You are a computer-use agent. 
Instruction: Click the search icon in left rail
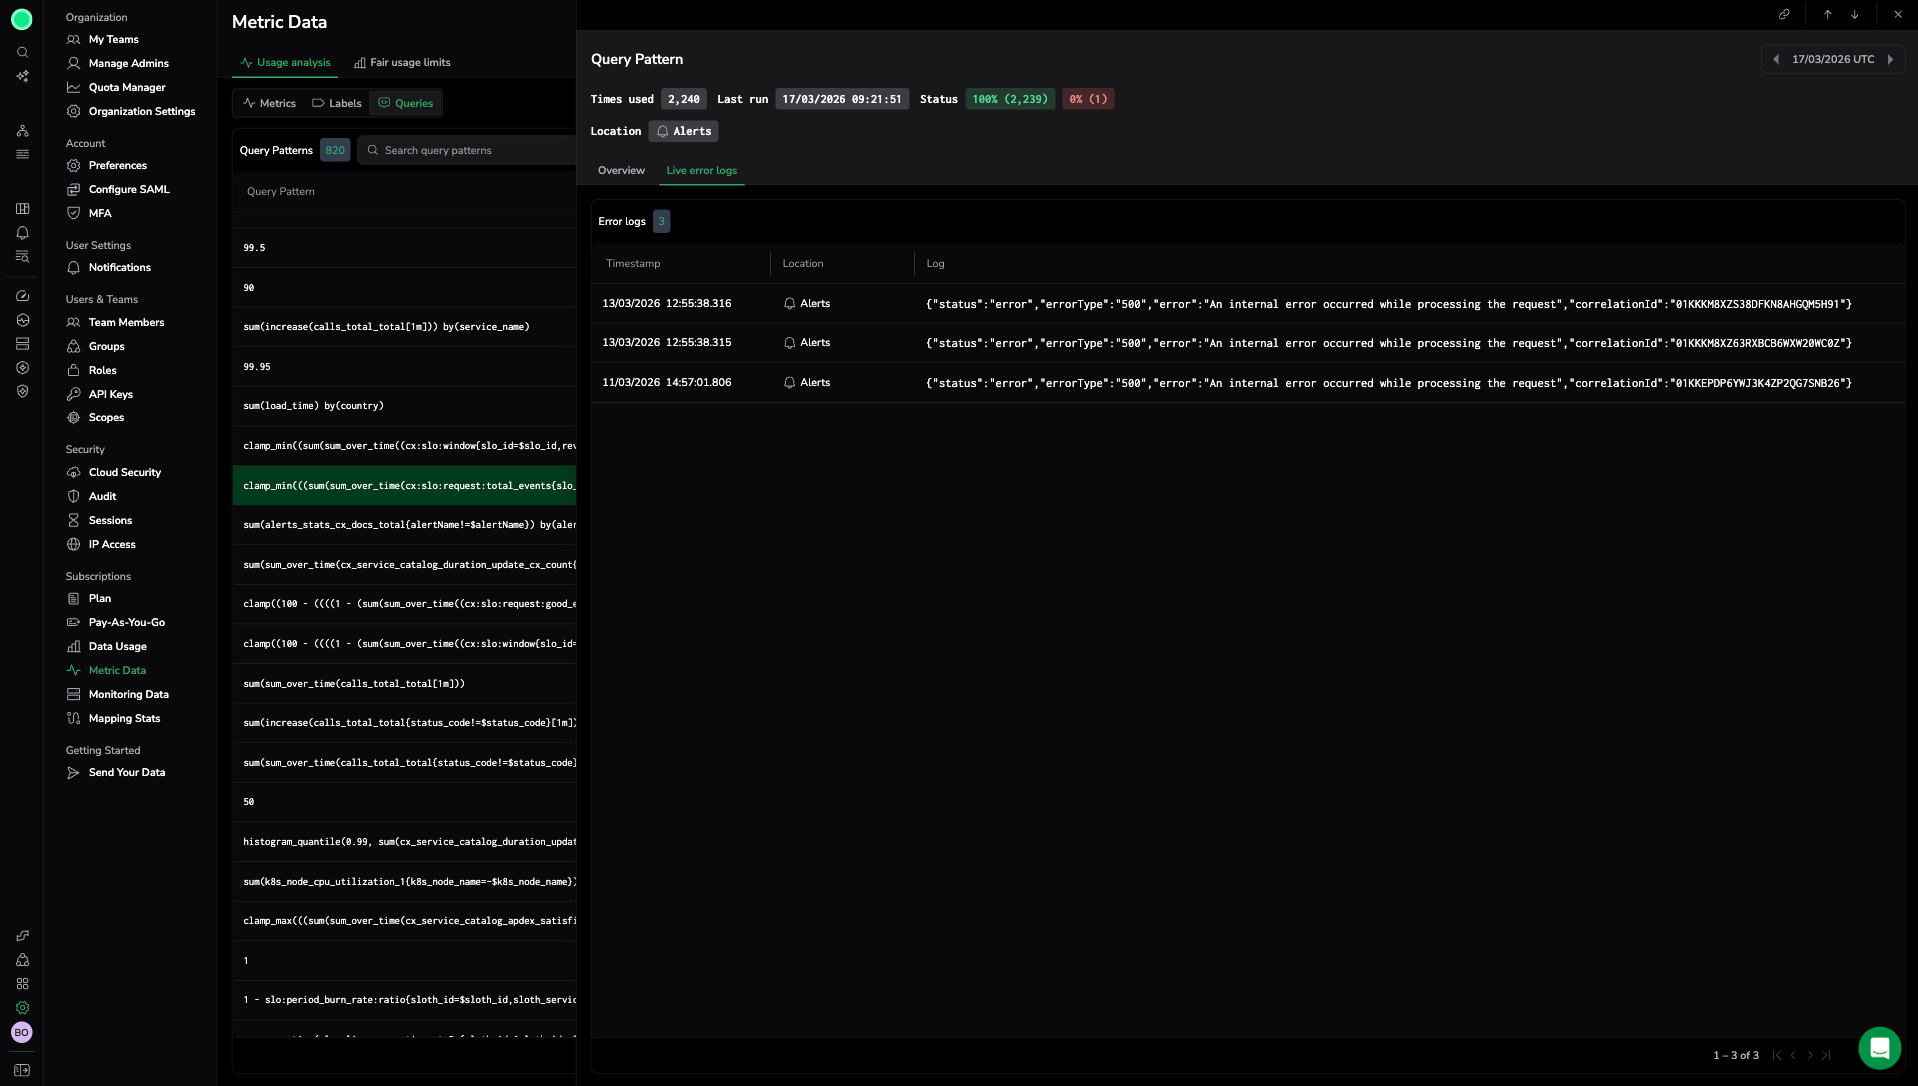[22, 52]
